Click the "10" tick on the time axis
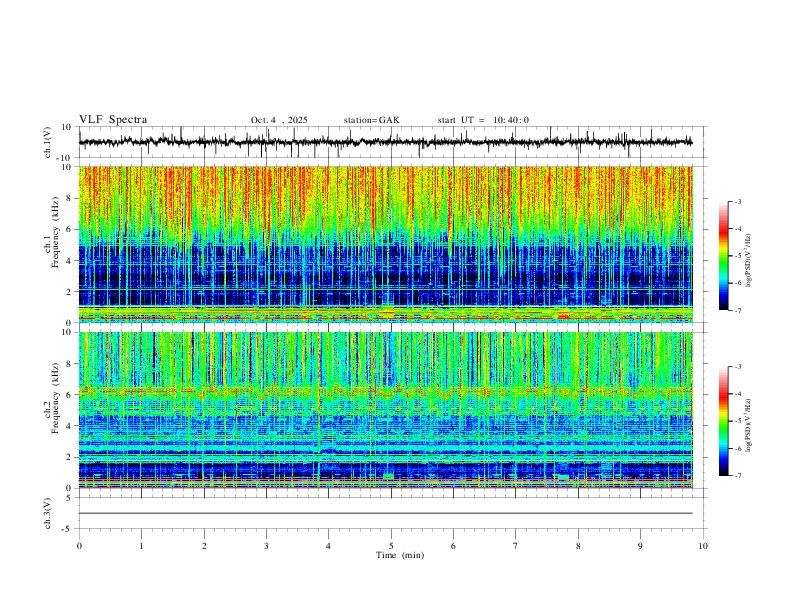This screenshot has height=612, width=792. coord(703,546)
